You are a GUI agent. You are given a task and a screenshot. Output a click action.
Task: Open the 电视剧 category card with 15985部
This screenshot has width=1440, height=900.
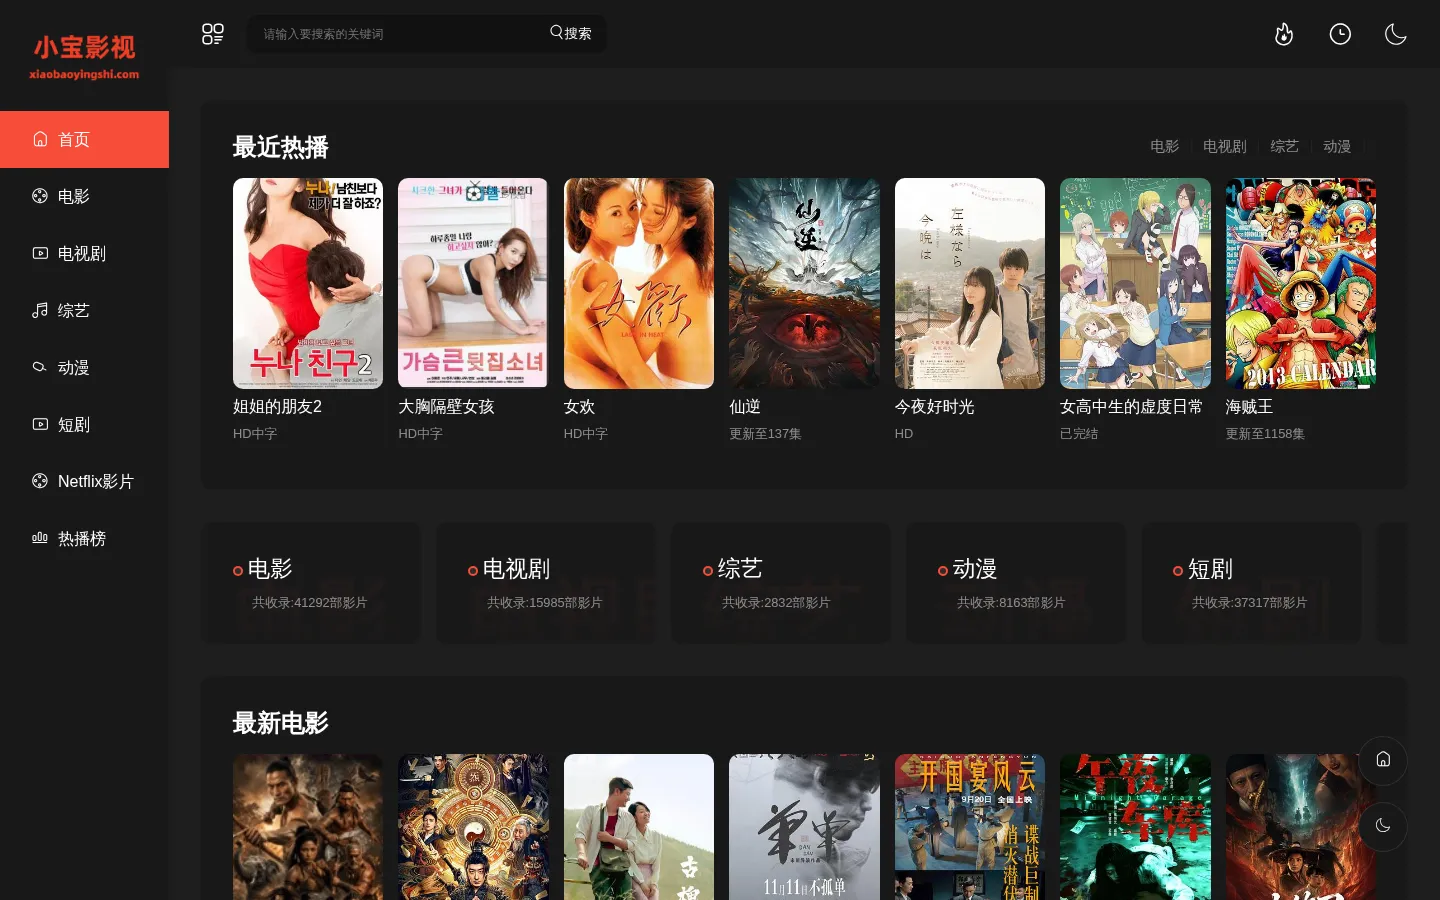[x=546, y=583]
